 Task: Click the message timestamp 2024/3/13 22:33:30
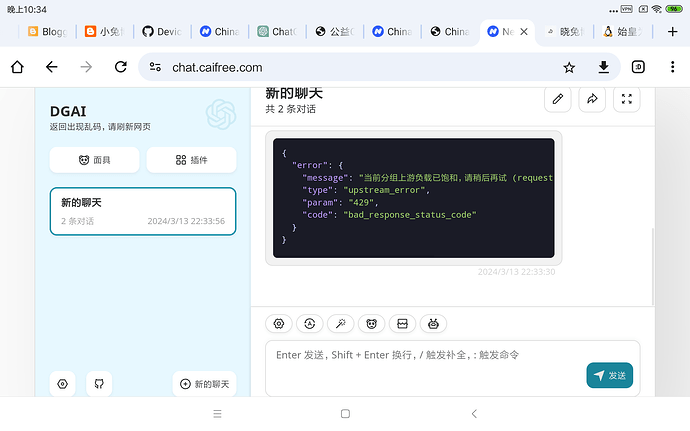[517, 272]
